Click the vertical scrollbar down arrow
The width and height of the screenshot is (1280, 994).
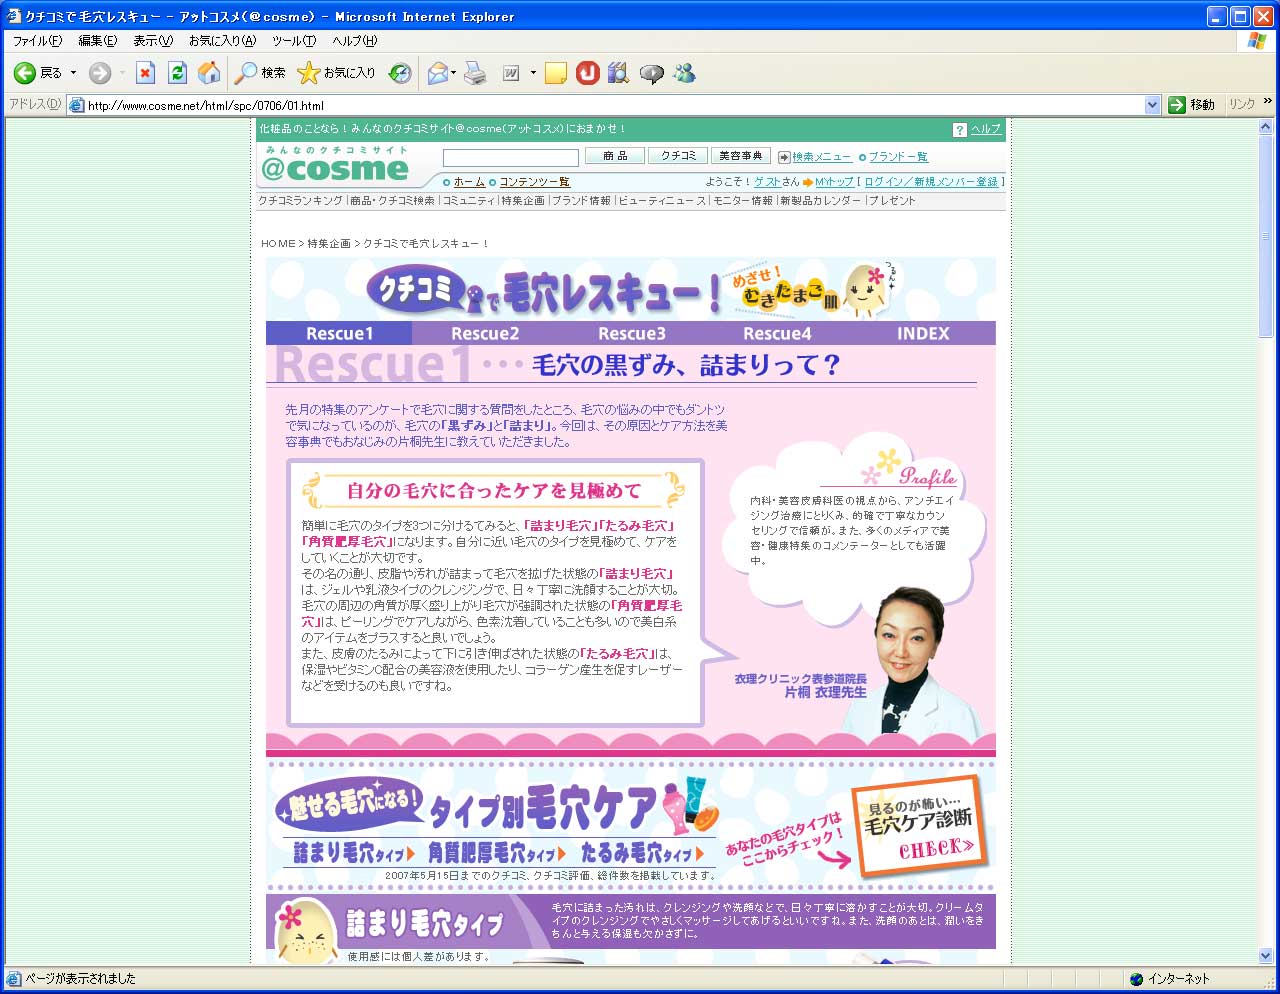coord(1265,955)
